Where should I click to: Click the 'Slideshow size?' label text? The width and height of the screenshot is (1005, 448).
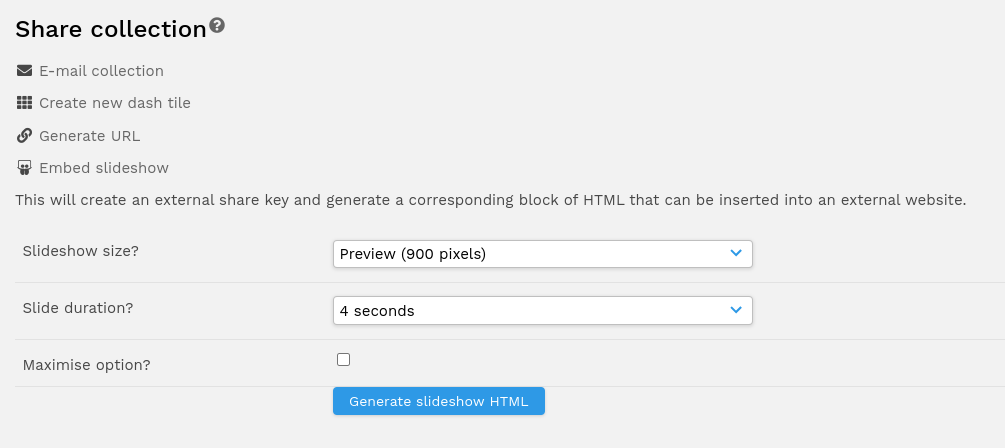pyautogui.click(x=81, y=251)
